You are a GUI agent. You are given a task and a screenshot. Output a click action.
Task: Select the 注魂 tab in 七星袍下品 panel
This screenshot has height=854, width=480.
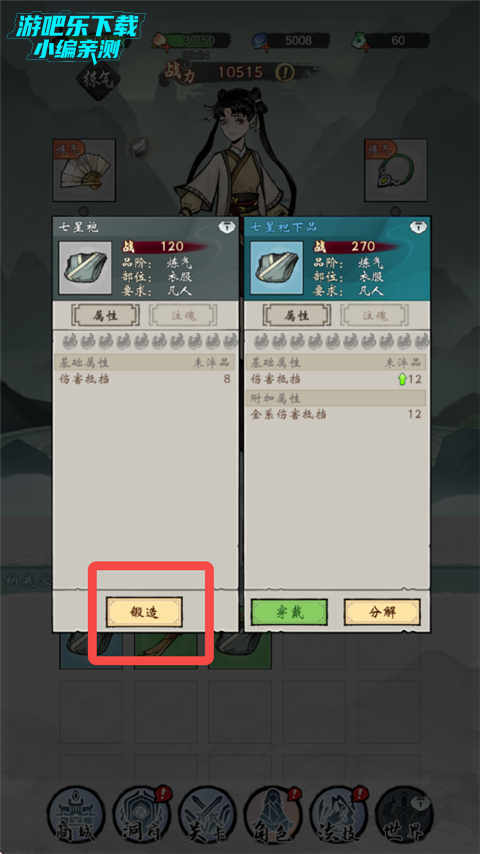tap(374, 315)
